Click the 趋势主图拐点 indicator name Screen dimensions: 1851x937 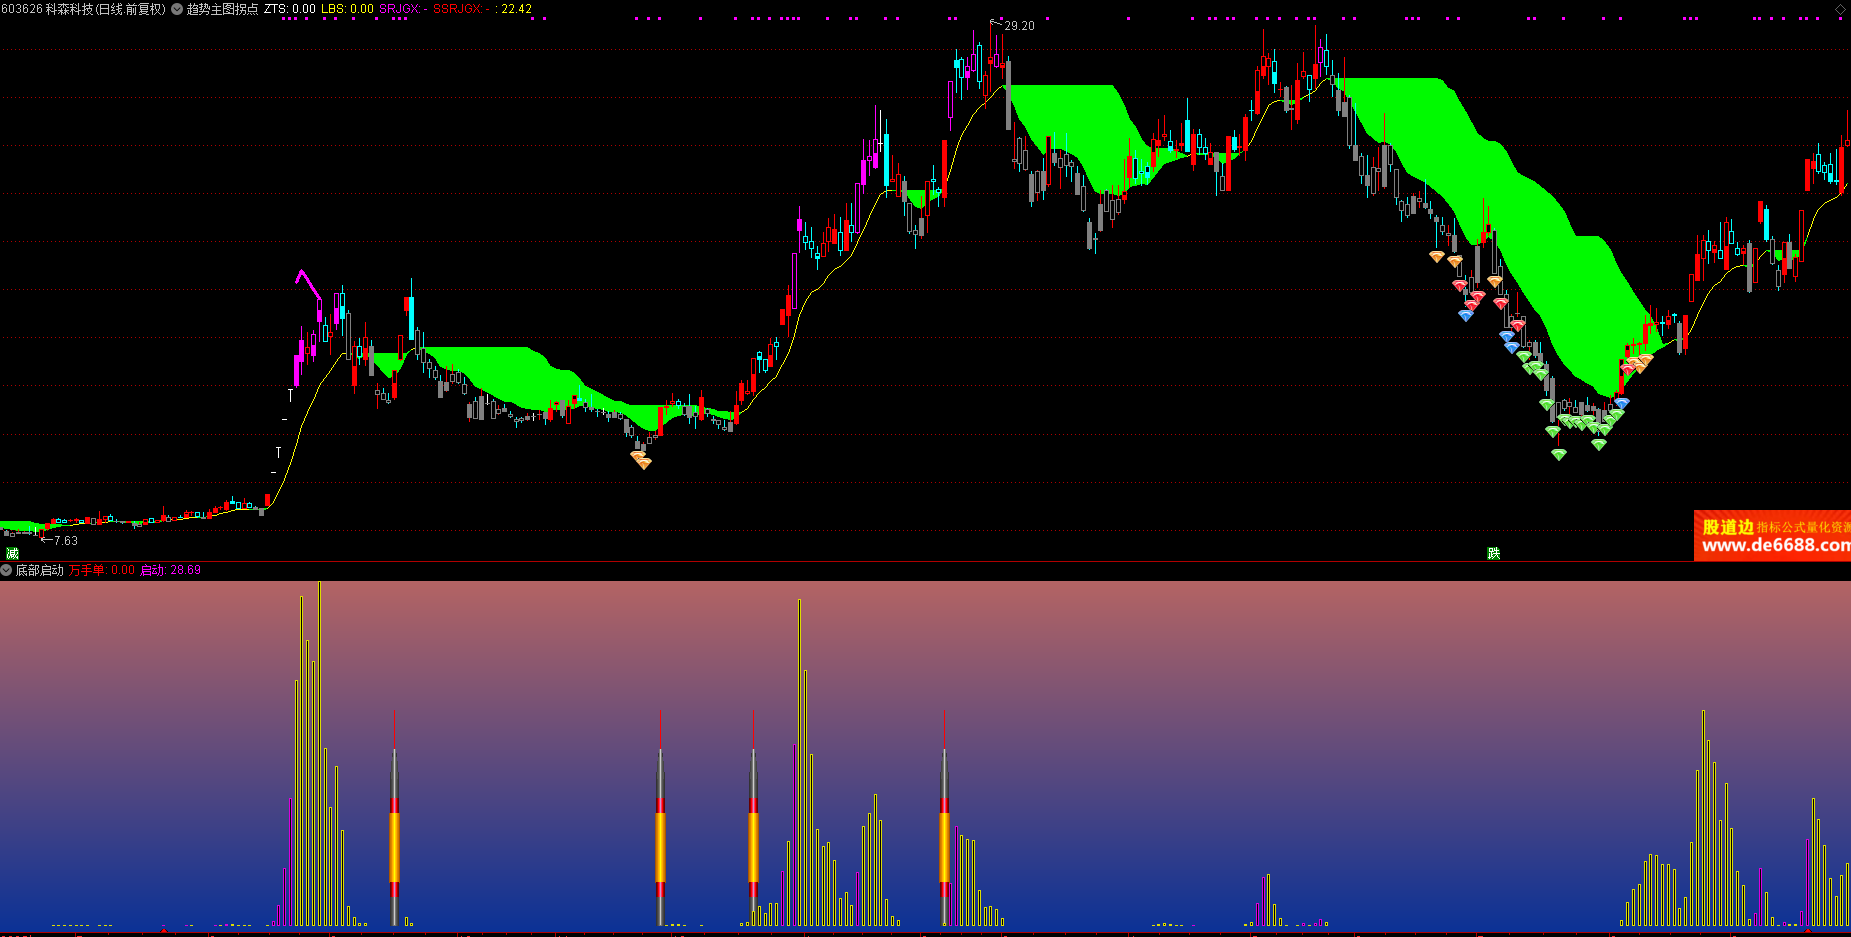point(222,9)
